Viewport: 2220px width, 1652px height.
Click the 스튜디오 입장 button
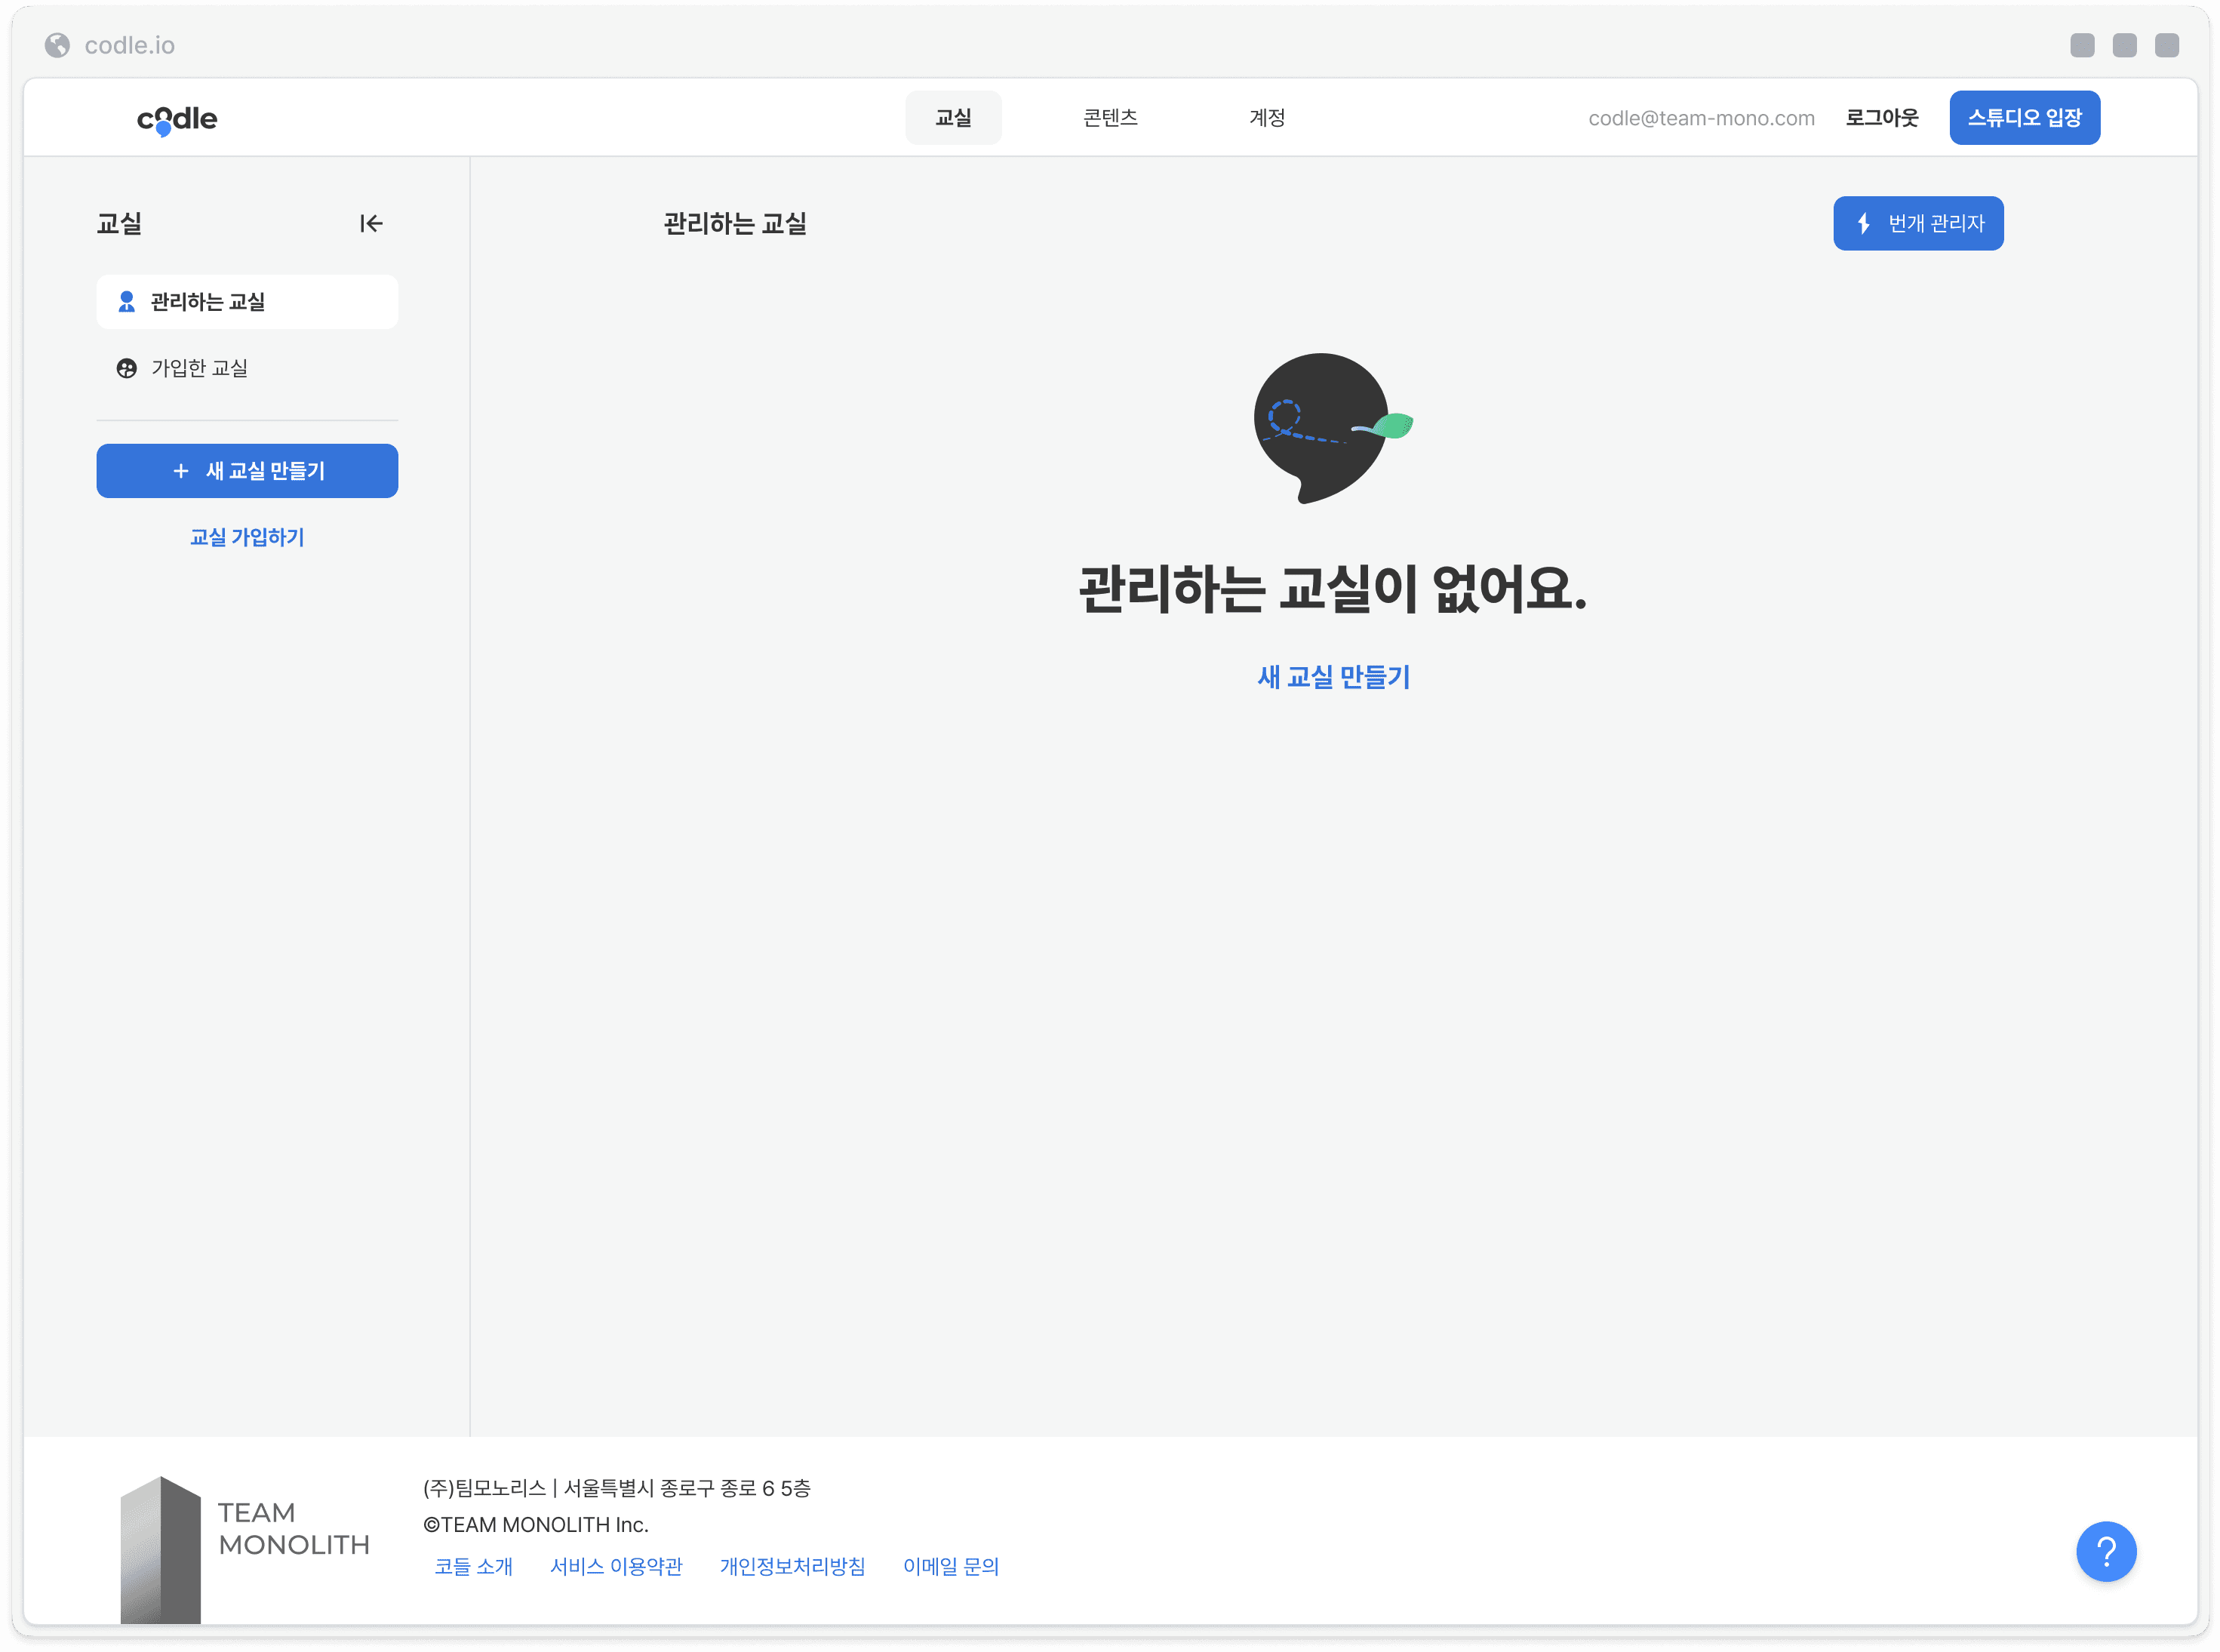[2024, 118]
